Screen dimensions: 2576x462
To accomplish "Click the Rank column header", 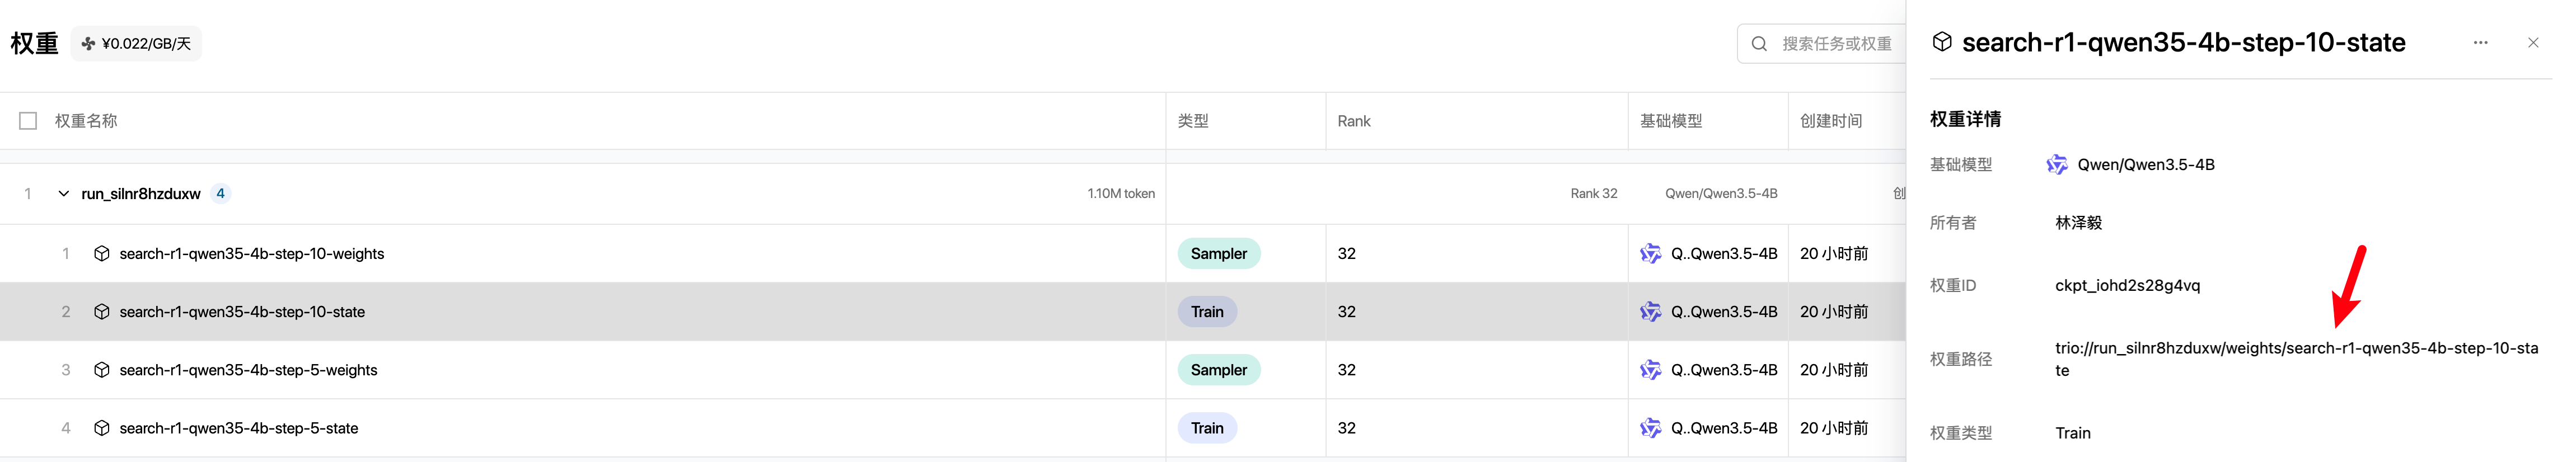I will [1354, 121].
